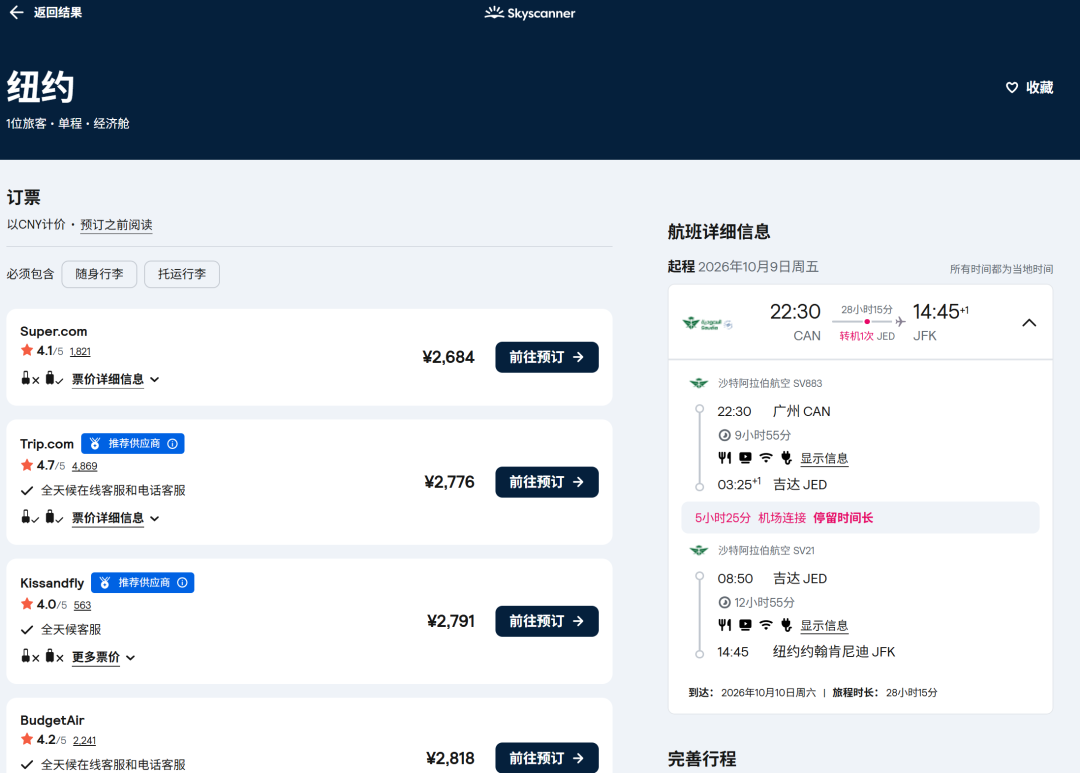1080x773 pixels.
Task: Go to Trip.com booking ¥2,776
Action: pyautogui.click(x=547, y=482)
